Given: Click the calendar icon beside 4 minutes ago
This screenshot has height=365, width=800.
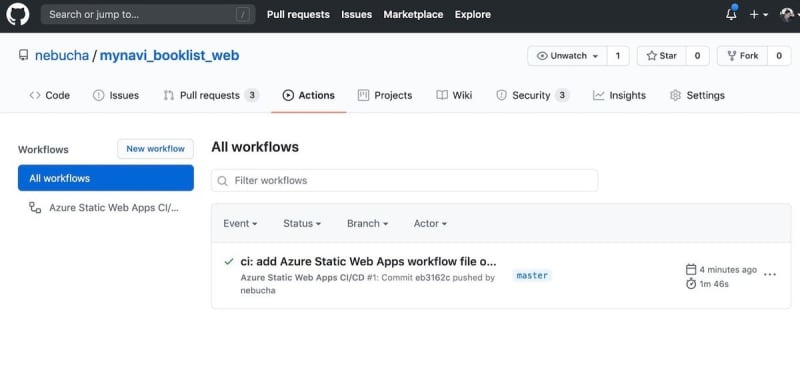Looking at the screenshot, I should [691, 270].
